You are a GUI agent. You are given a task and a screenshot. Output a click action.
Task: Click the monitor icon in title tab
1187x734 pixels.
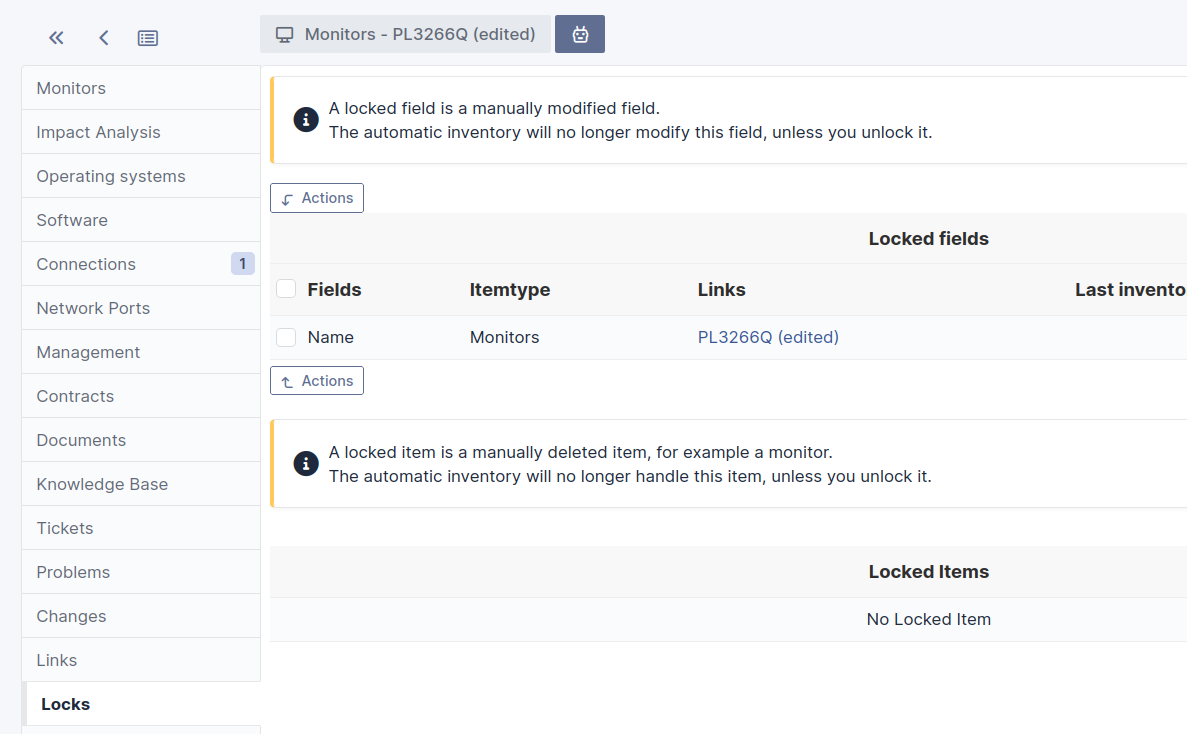285,35
